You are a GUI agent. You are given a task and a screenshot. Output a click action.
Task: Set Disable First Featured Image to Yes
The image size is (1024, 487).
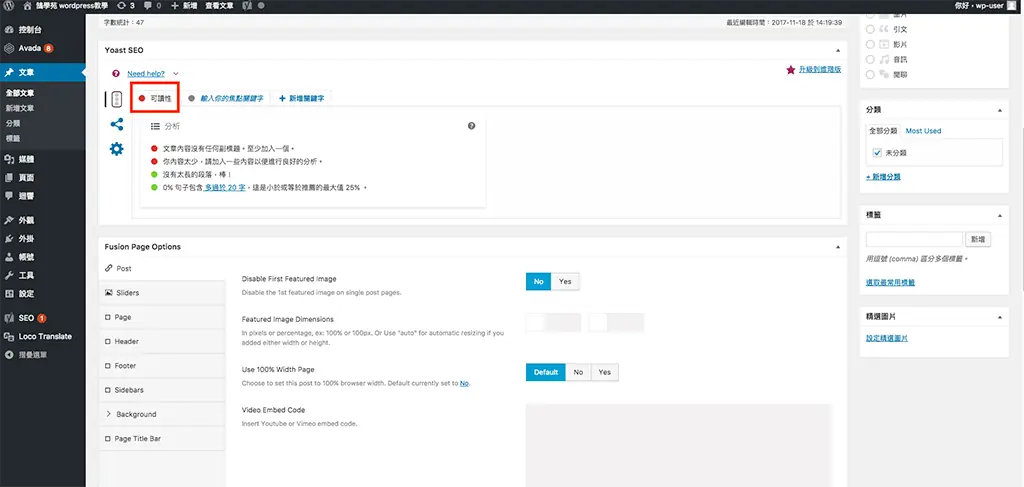(565, 281)
